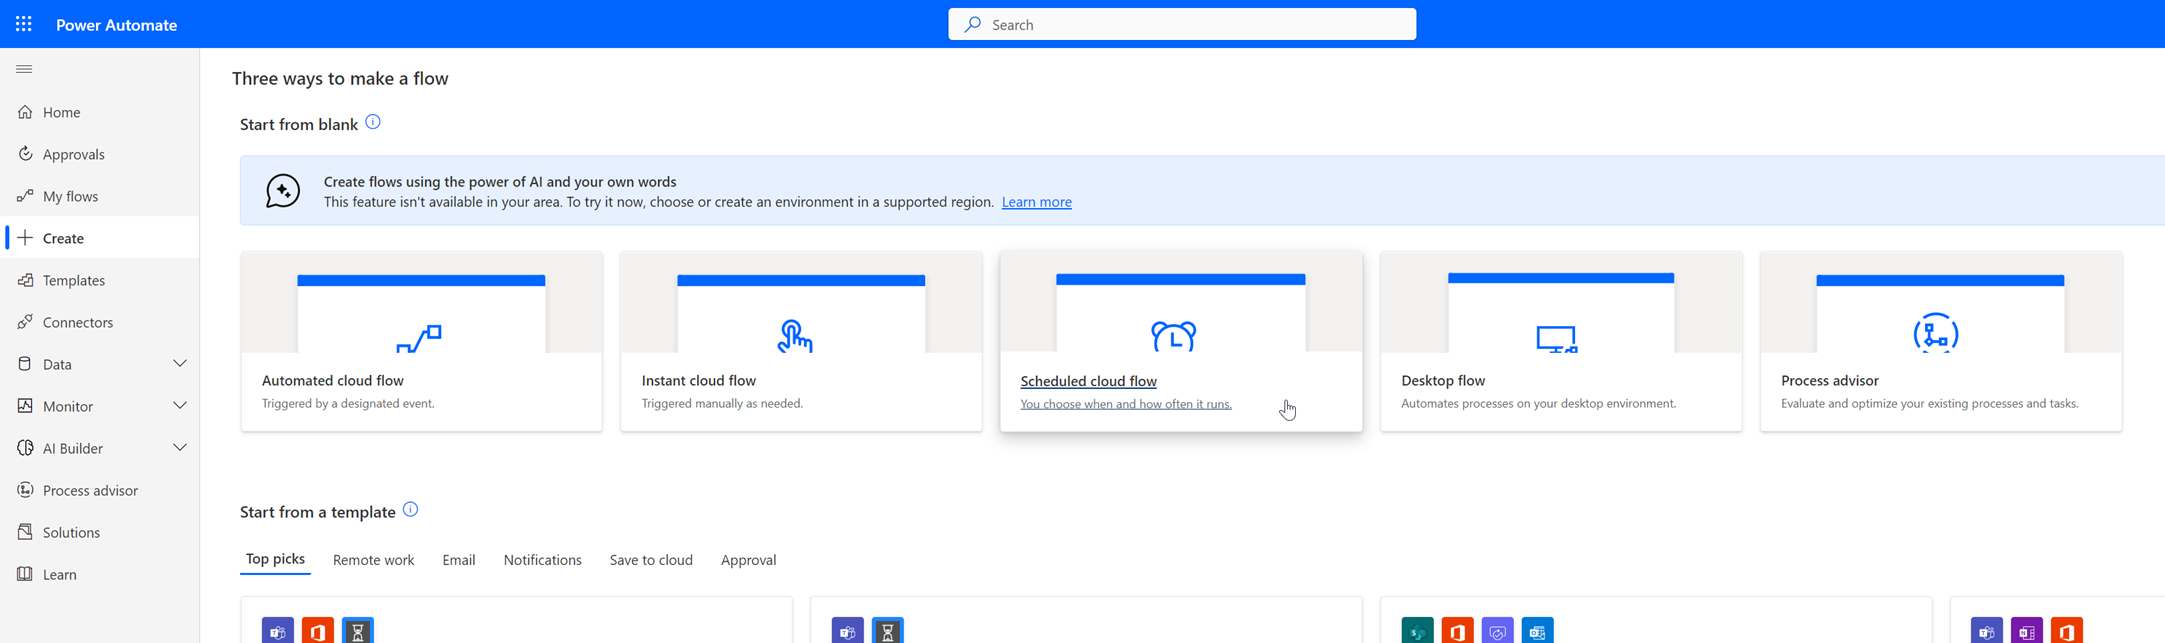Collapse the left navigation hamburger menu

click(24, 69)
